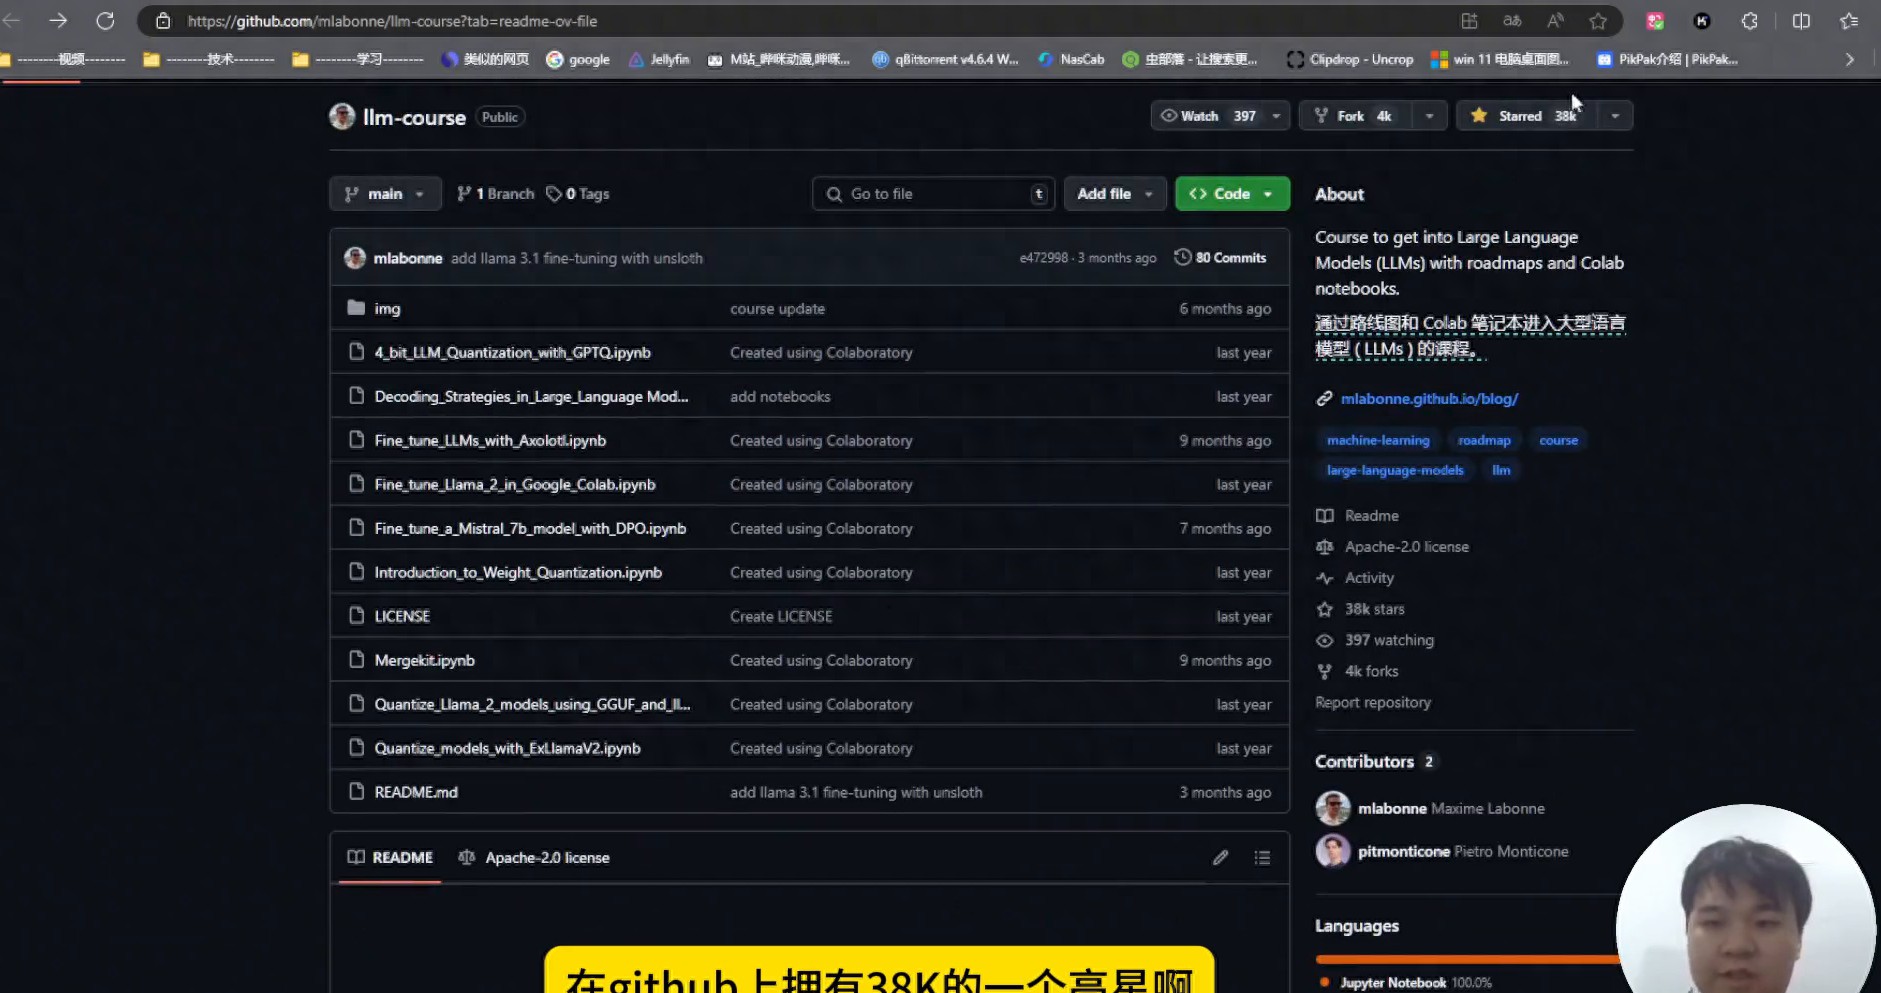Open Add file dropdown
The height and width of the screenshot is (993, 1881).
[x=1115, y=194]
